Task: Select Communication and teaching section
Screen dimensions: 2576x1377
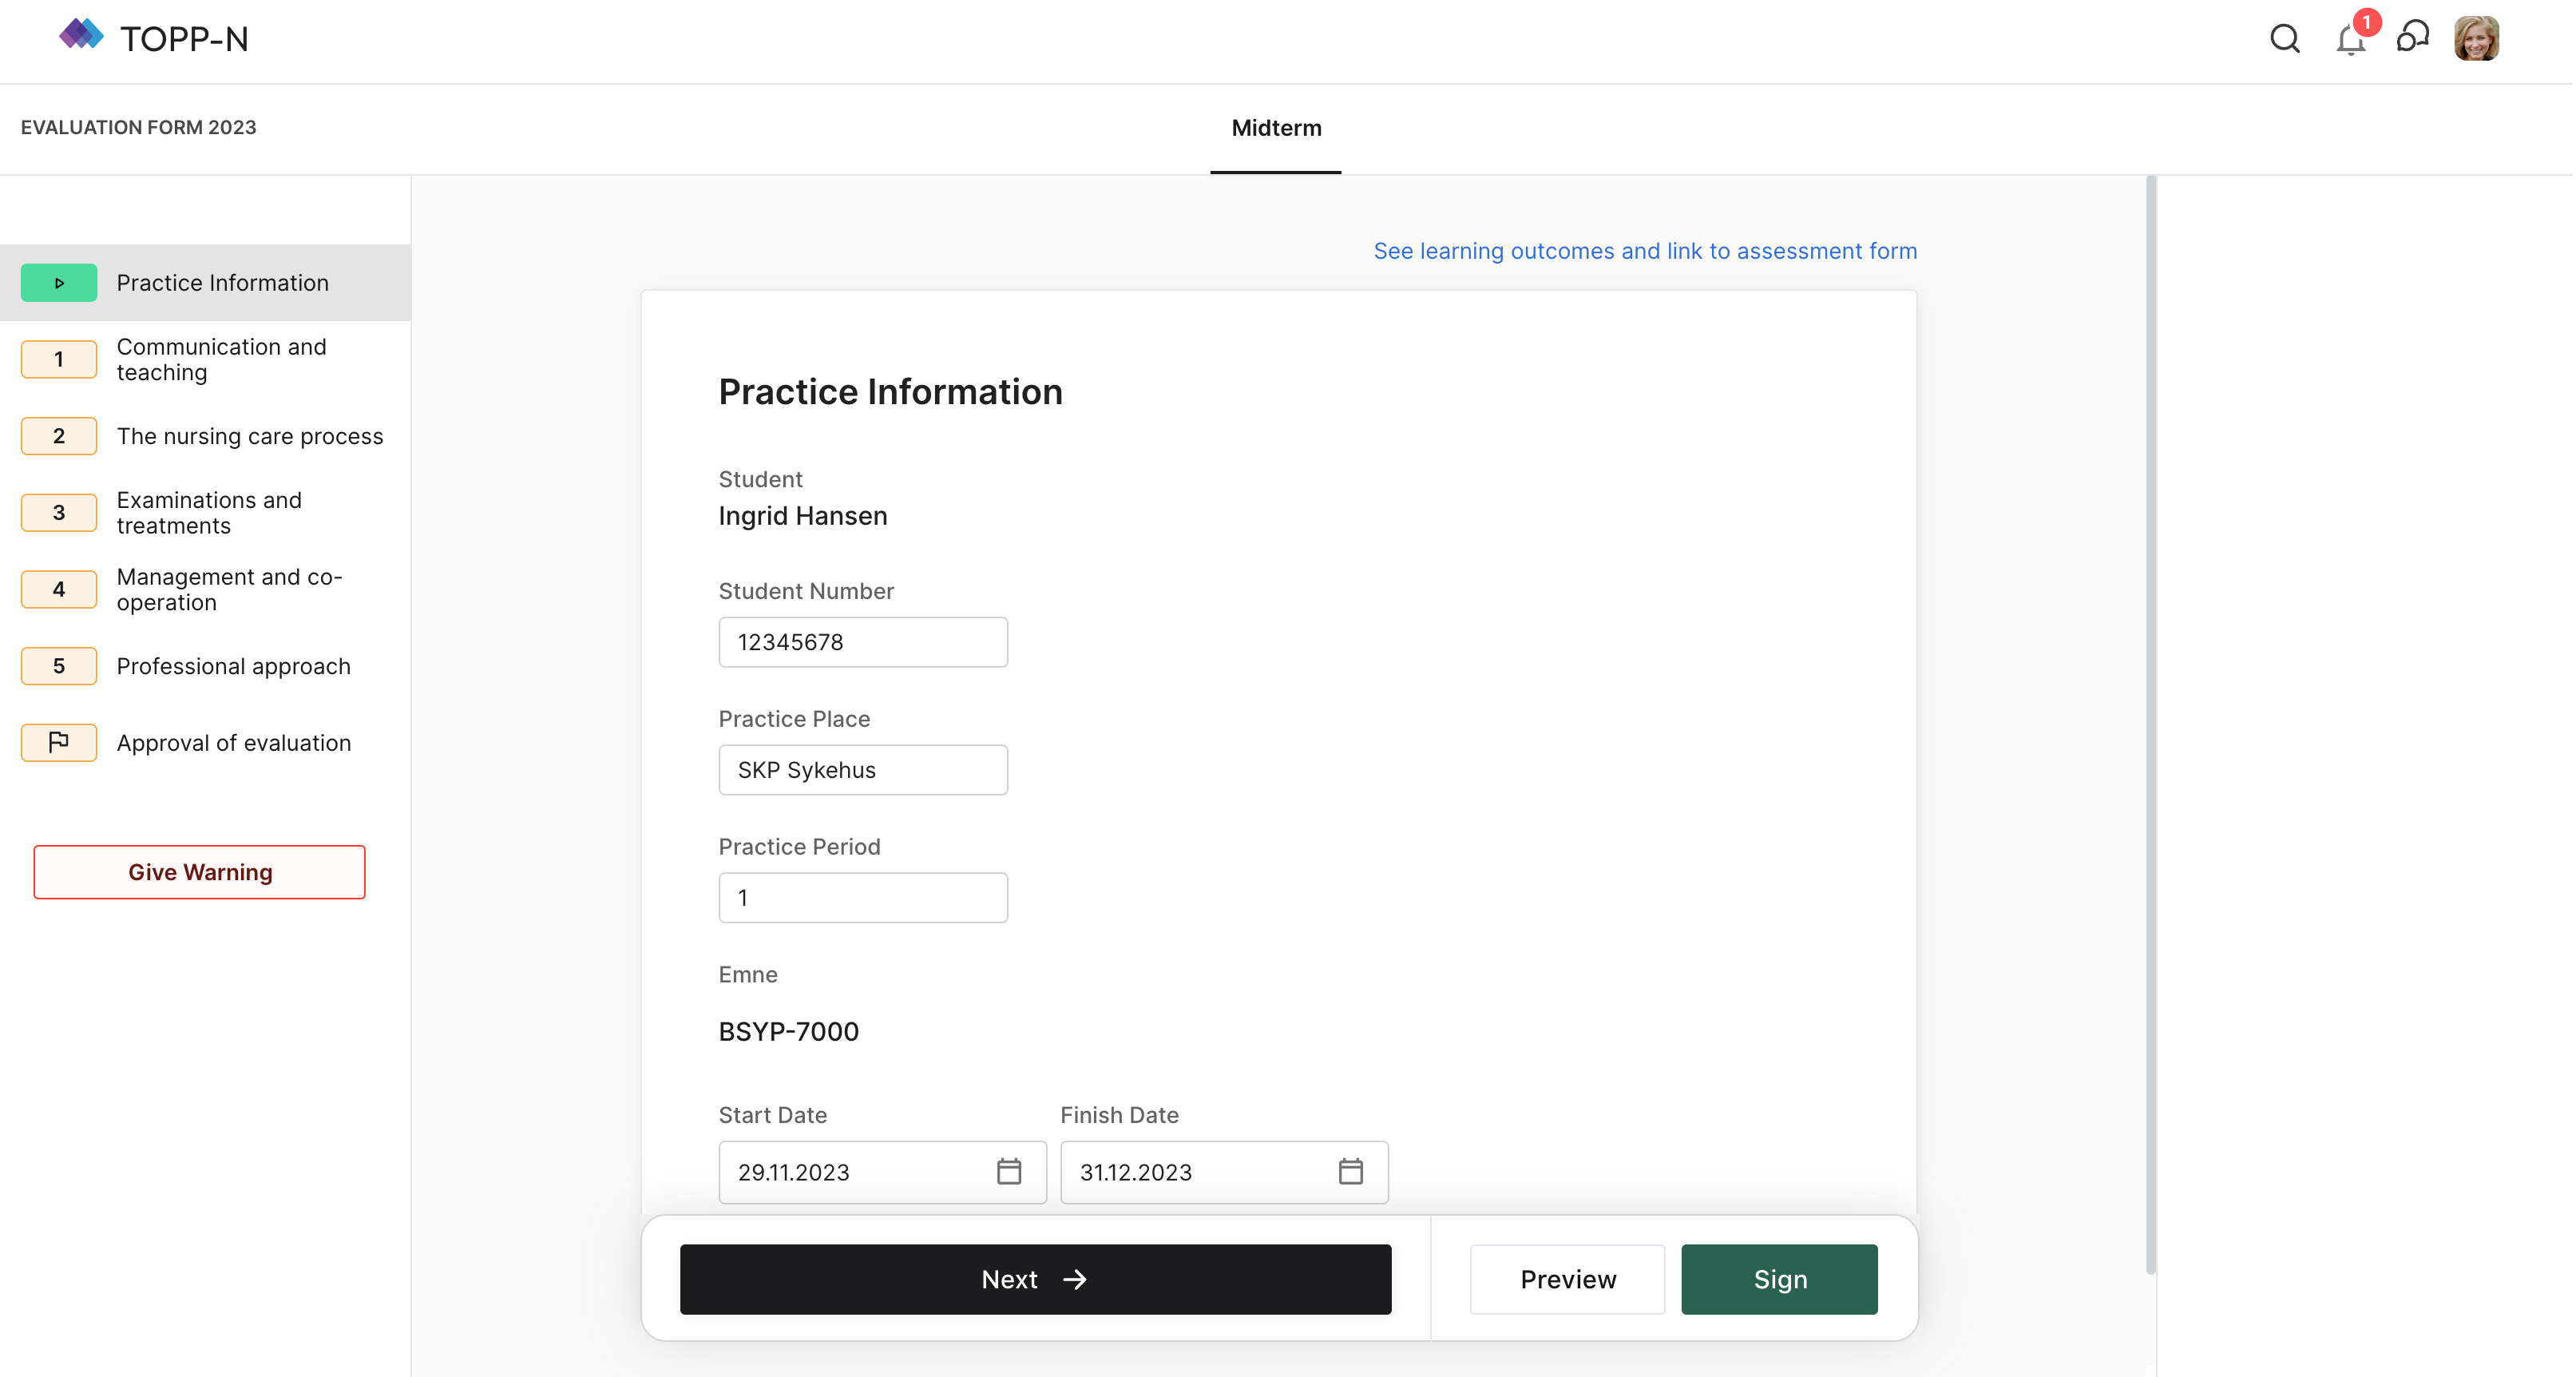Action: [x=221, y=359]
